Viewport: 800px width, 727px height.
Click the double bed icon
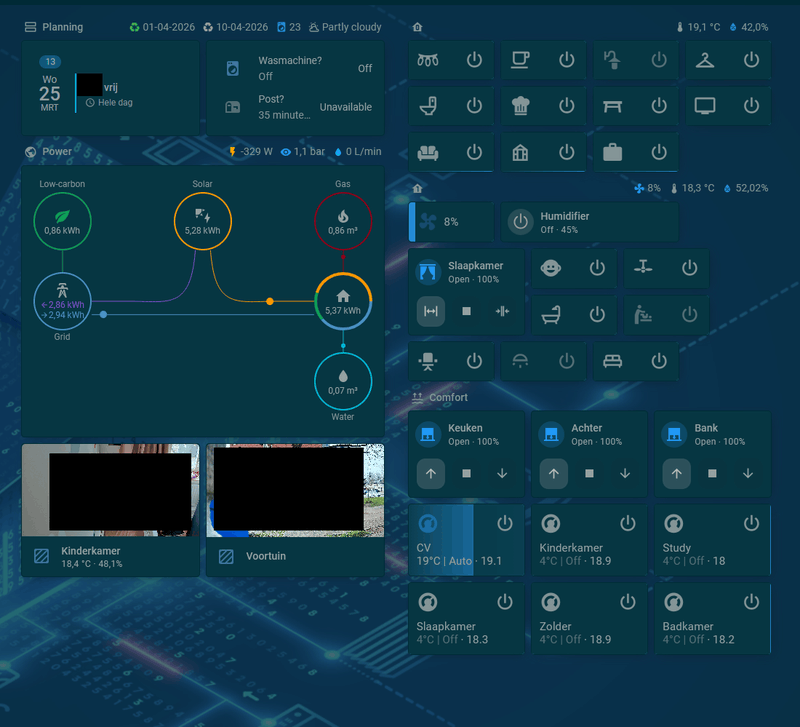612,361
